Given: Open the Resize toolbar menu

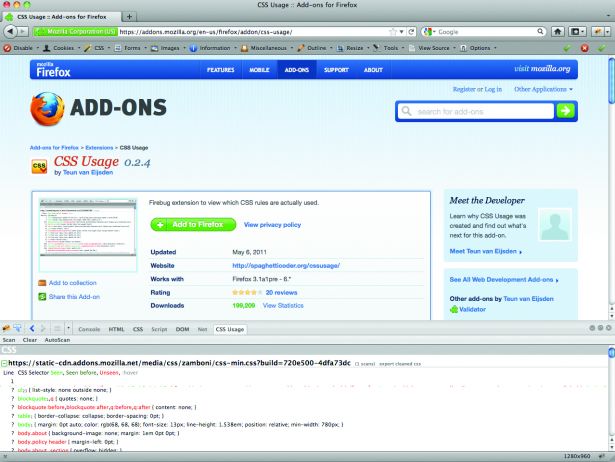Looking at the screenshot, I should [x=353, y=48].
